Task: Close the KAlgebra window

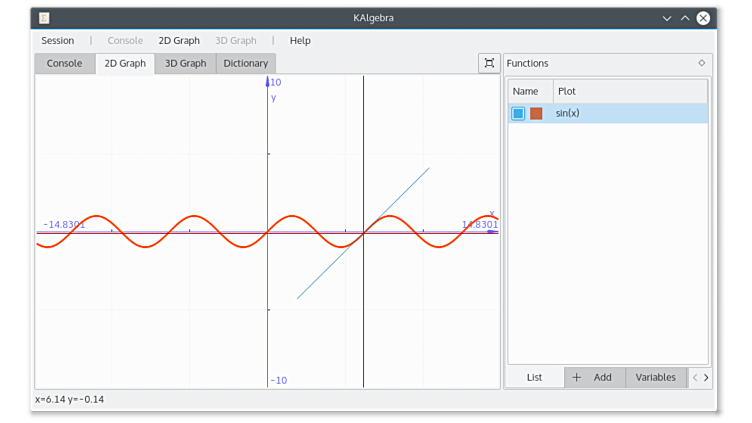Action: (704, 18)
